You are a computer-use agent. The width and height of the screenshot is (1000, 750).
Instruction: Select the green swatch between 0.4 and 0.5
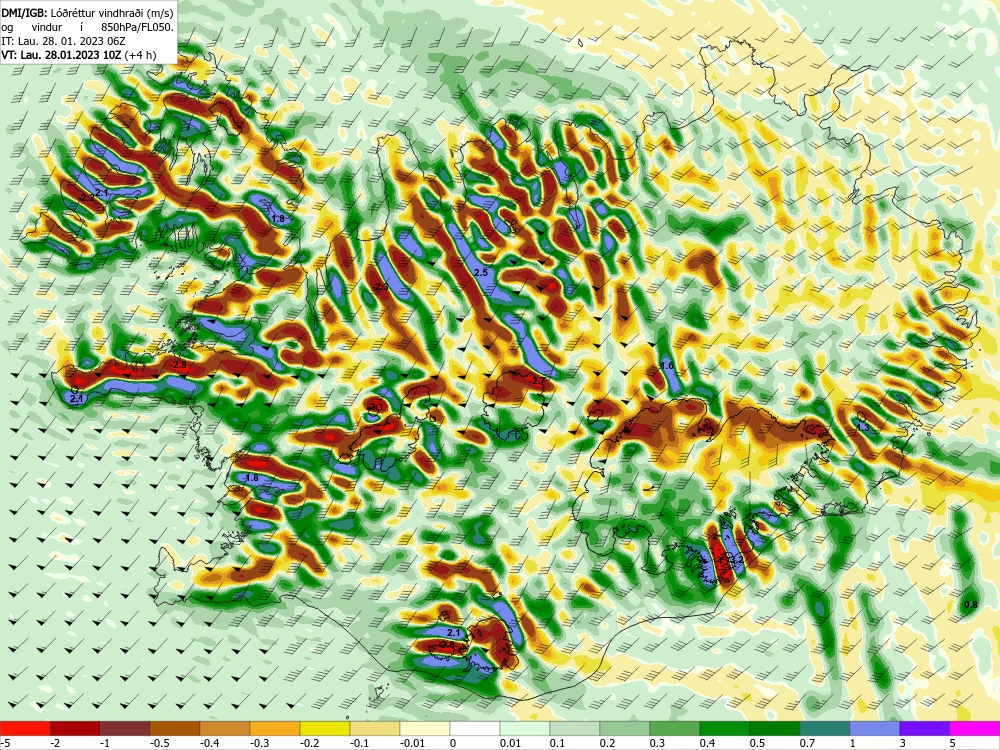[724, 728]
